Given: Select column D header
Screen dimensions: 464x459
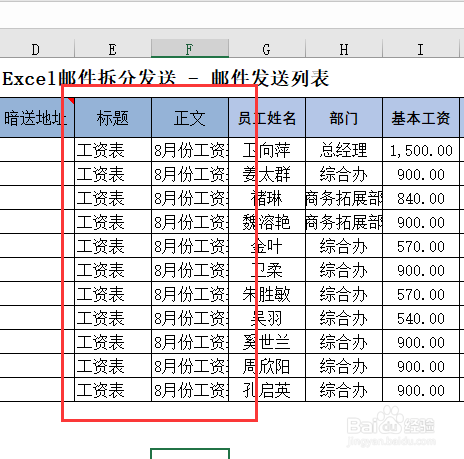Looking at the screenshot, I should pos(36,49).
